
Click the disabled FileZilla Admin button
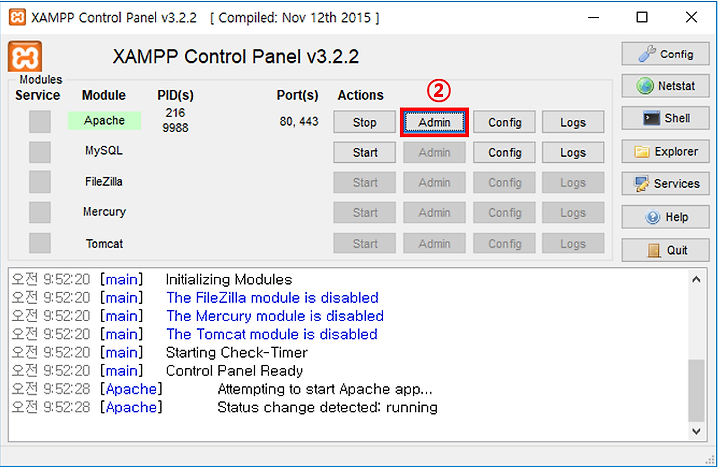pyautogui.click(x=434, y=183)
